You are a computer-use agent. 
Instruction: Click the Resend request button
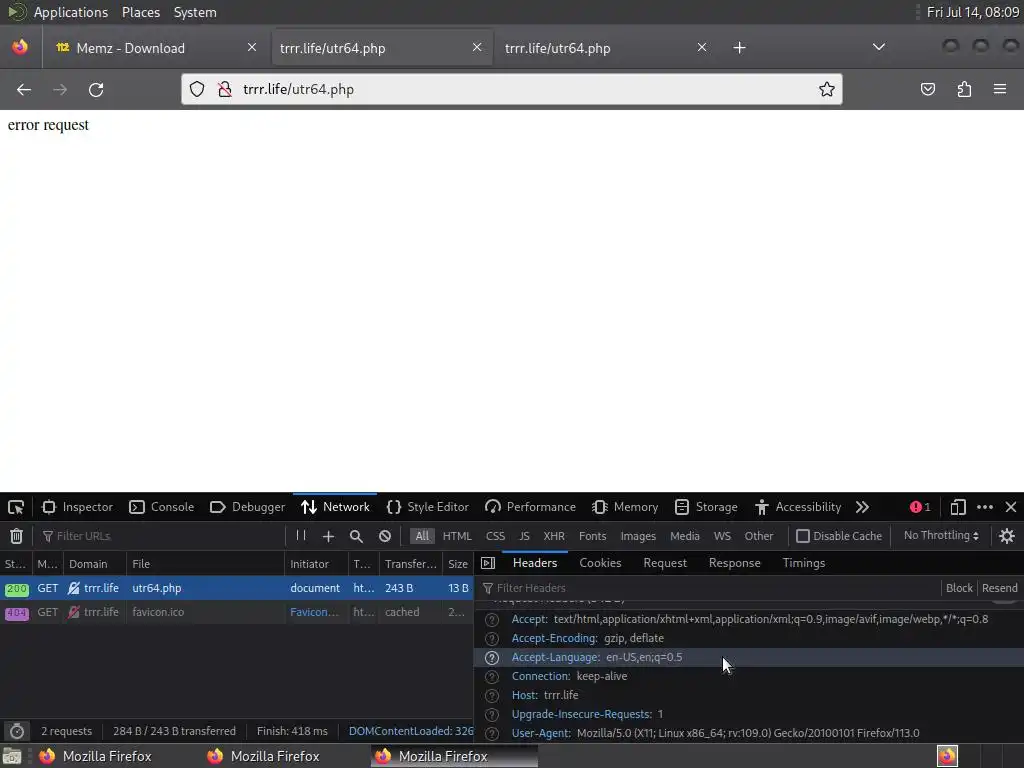pyautogui.click(x=999, y=588)
